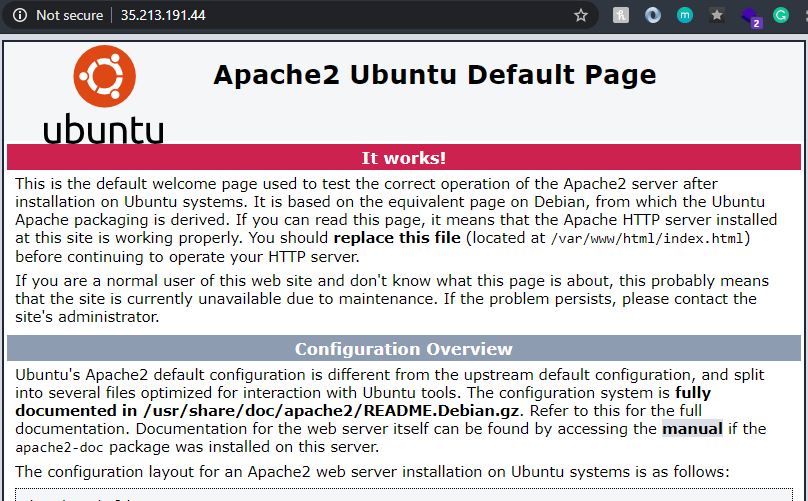Viewport: 808px width, 501px height.
Task: Open the dark star extension icon
Action: 717,15
